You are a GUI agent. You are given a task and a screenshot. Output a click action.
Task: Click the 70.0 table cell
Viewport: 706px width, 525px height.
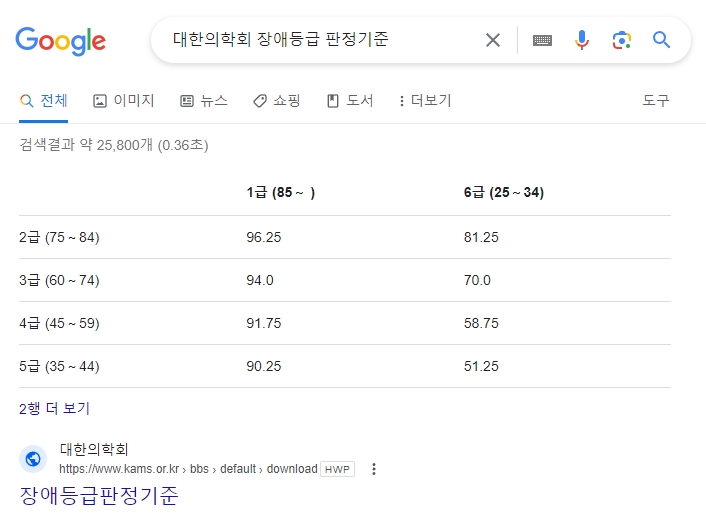click(x=477, y=280)
